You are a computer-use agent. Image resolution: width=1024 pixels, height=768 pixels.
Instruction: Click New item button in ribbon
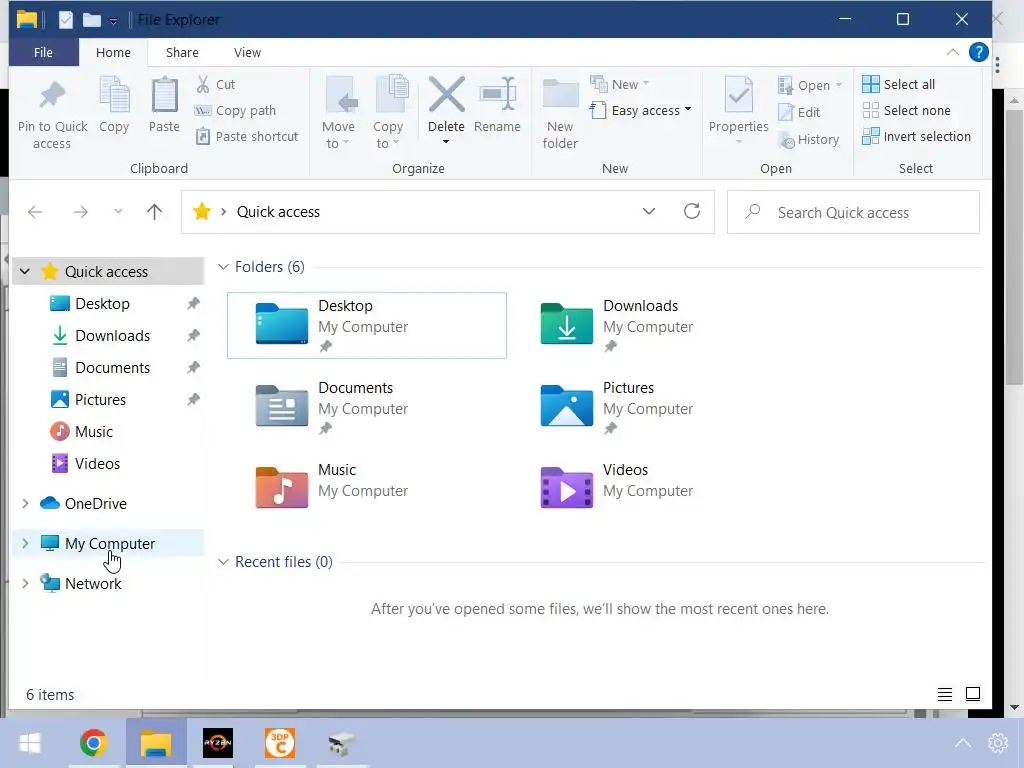[620, 84]
